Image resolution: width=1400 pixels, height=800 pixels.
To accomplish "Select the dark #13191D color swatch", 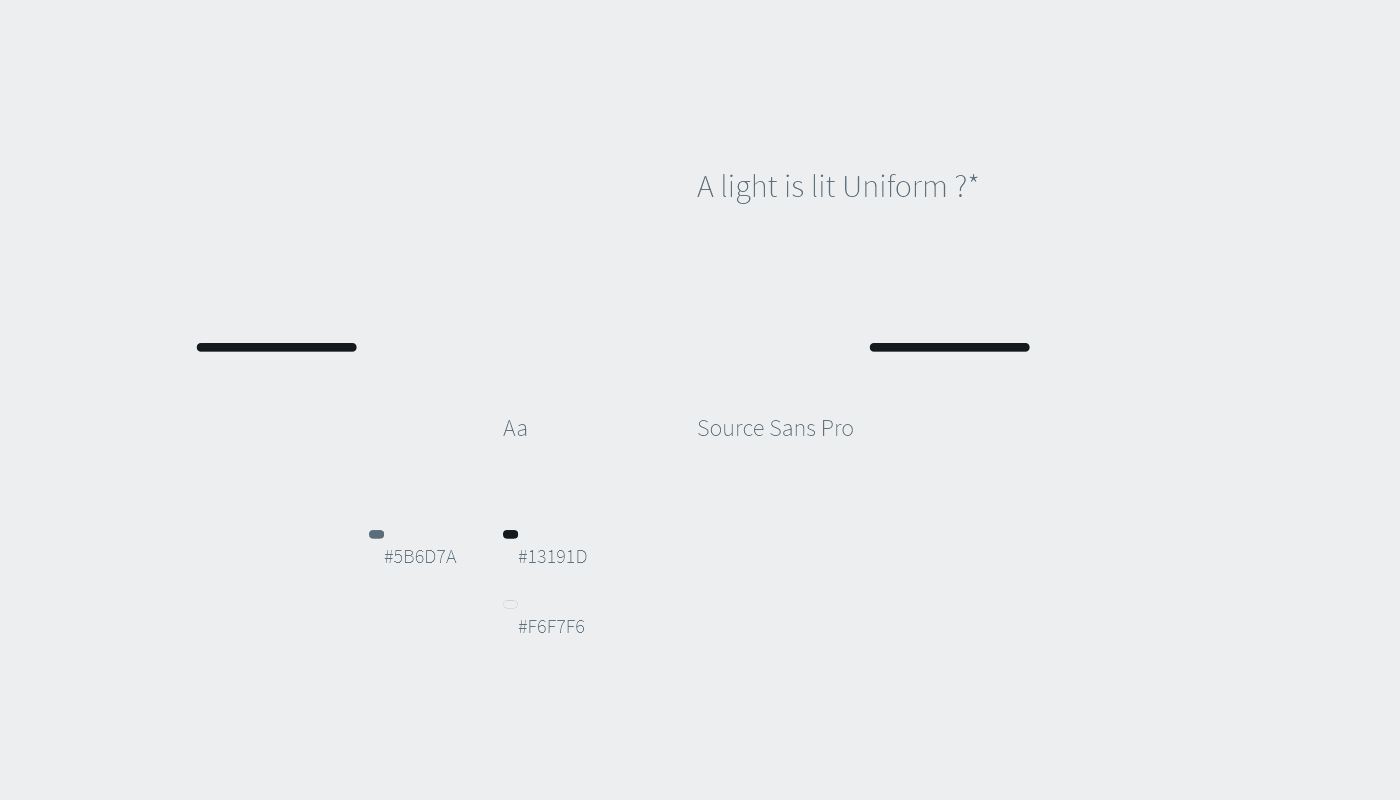I will click(510, 535).
